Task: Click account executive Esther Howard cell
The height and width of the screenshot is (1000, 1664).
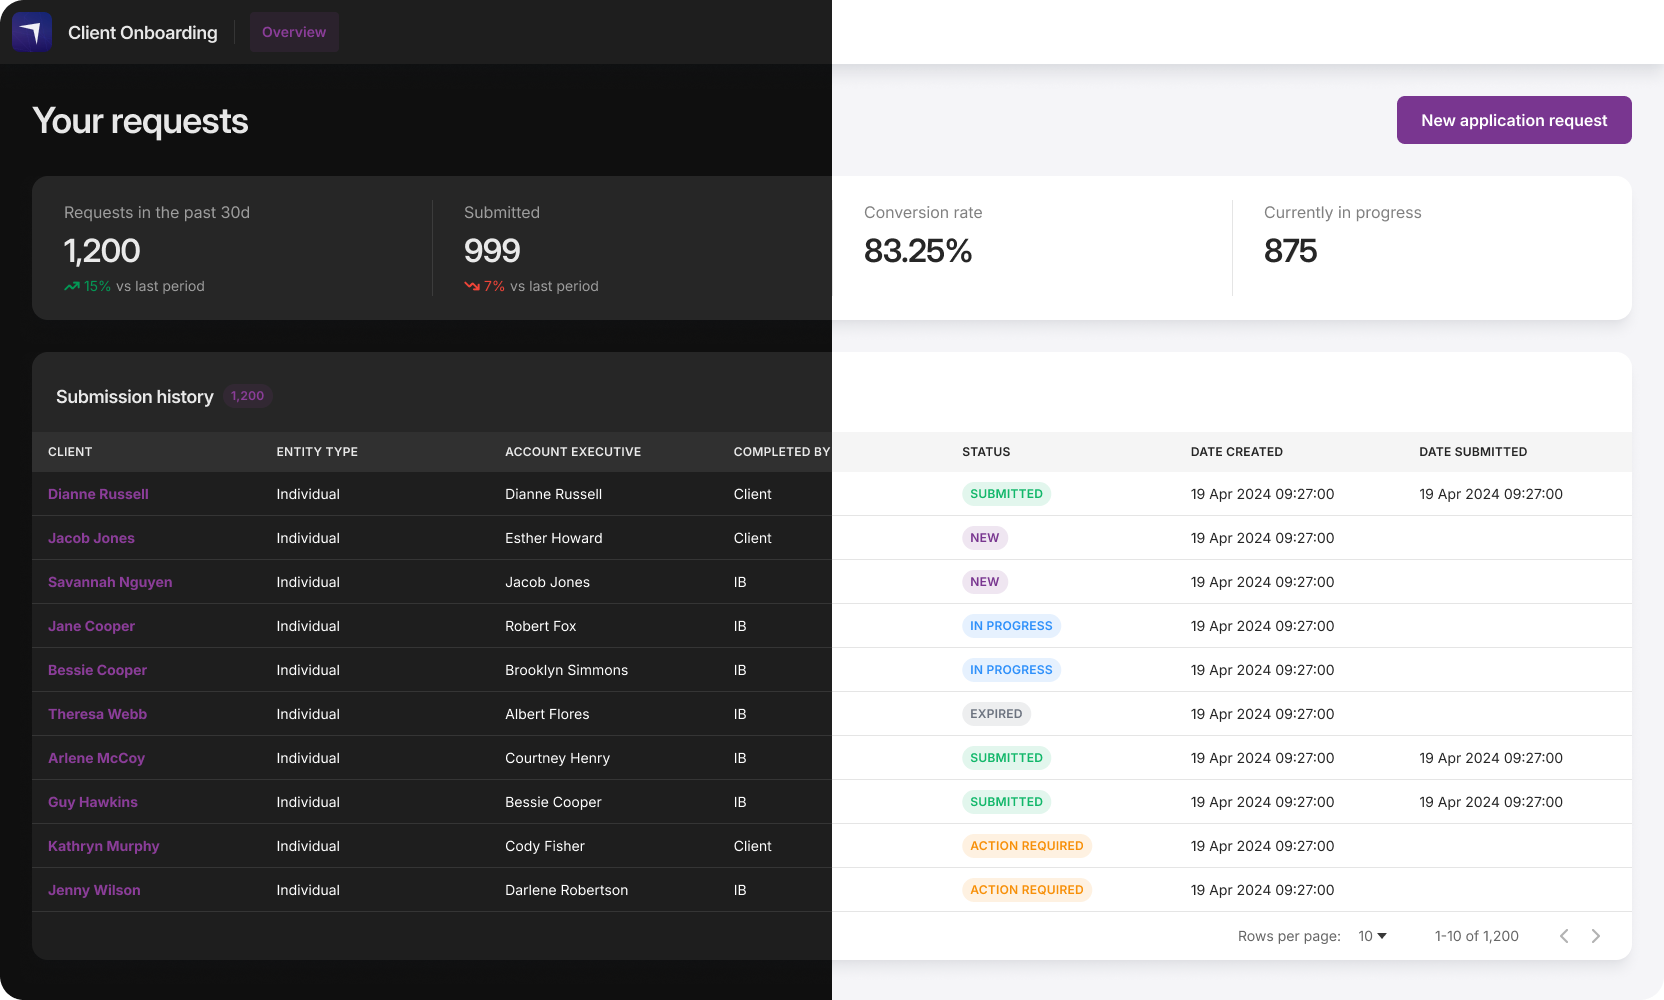Action: coord(554,538)
